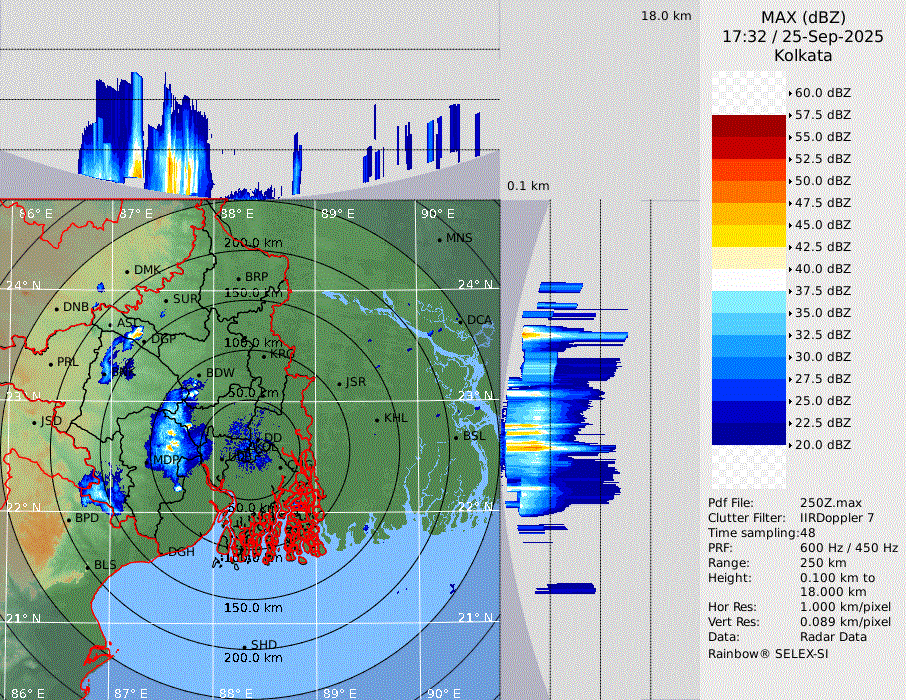Click the 35.0 dBZ legend label
Viewport: 906px width, 700px height.
(x=822, y=313)
